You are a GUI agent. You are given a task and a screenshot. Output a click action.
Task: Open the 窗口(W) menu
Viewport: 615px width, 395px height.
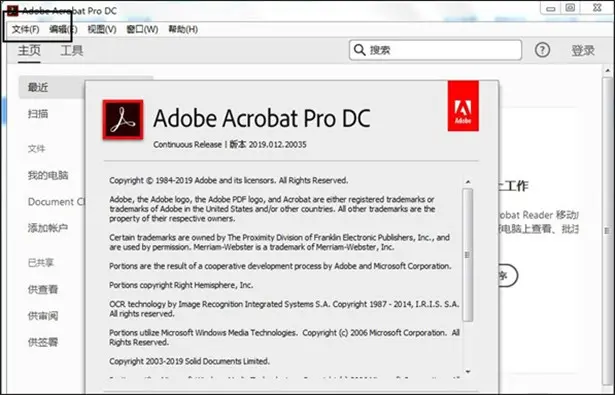142,29
